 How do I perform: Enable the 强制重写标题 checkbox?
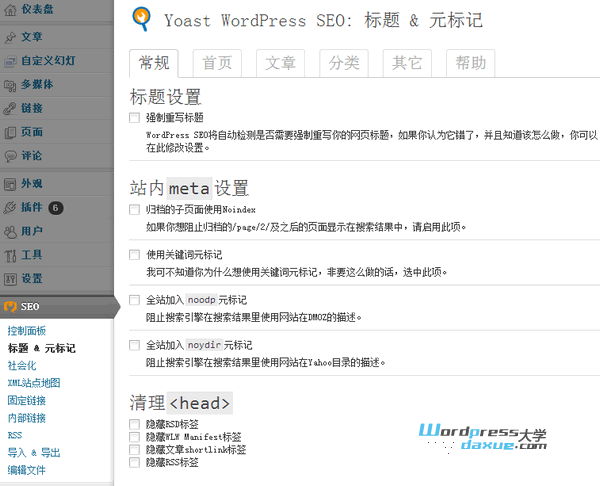coord(134,117)
